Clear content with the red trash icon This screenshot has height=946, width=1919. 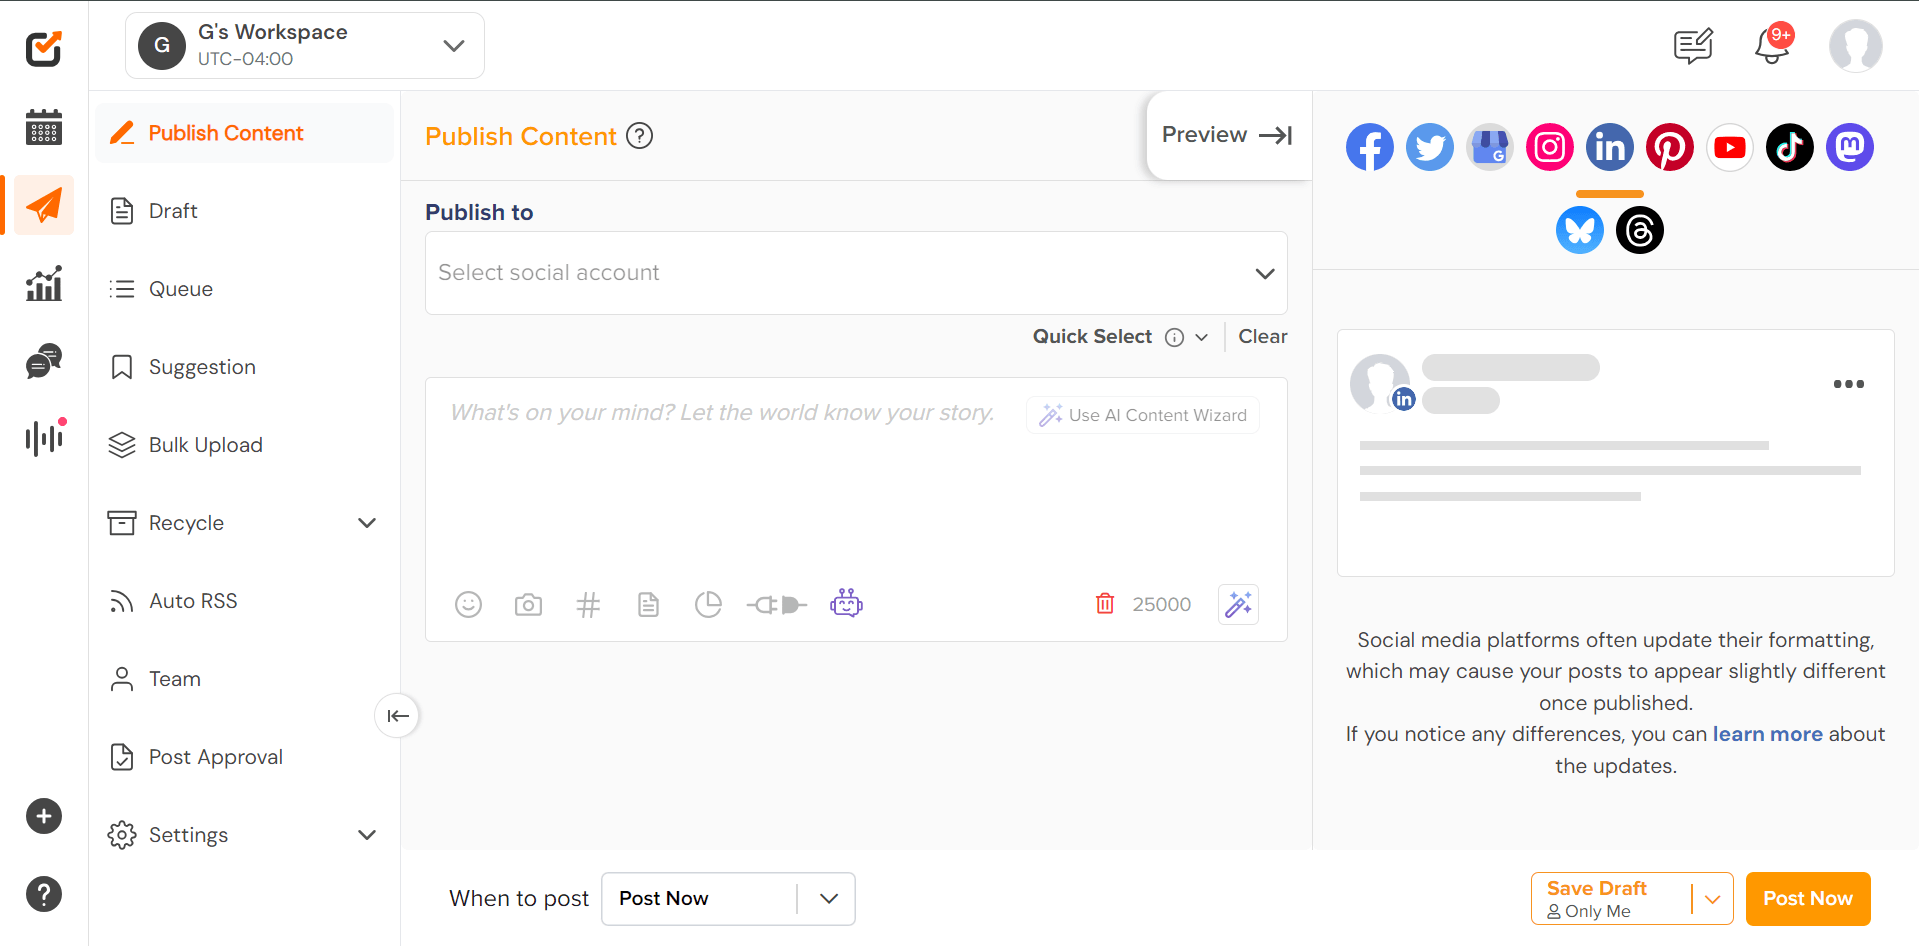[x=1105, y=603]
